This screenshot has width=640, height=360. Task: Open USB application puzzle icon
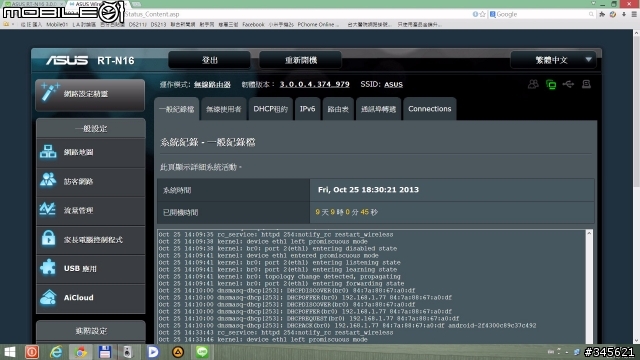coord(48,268)
